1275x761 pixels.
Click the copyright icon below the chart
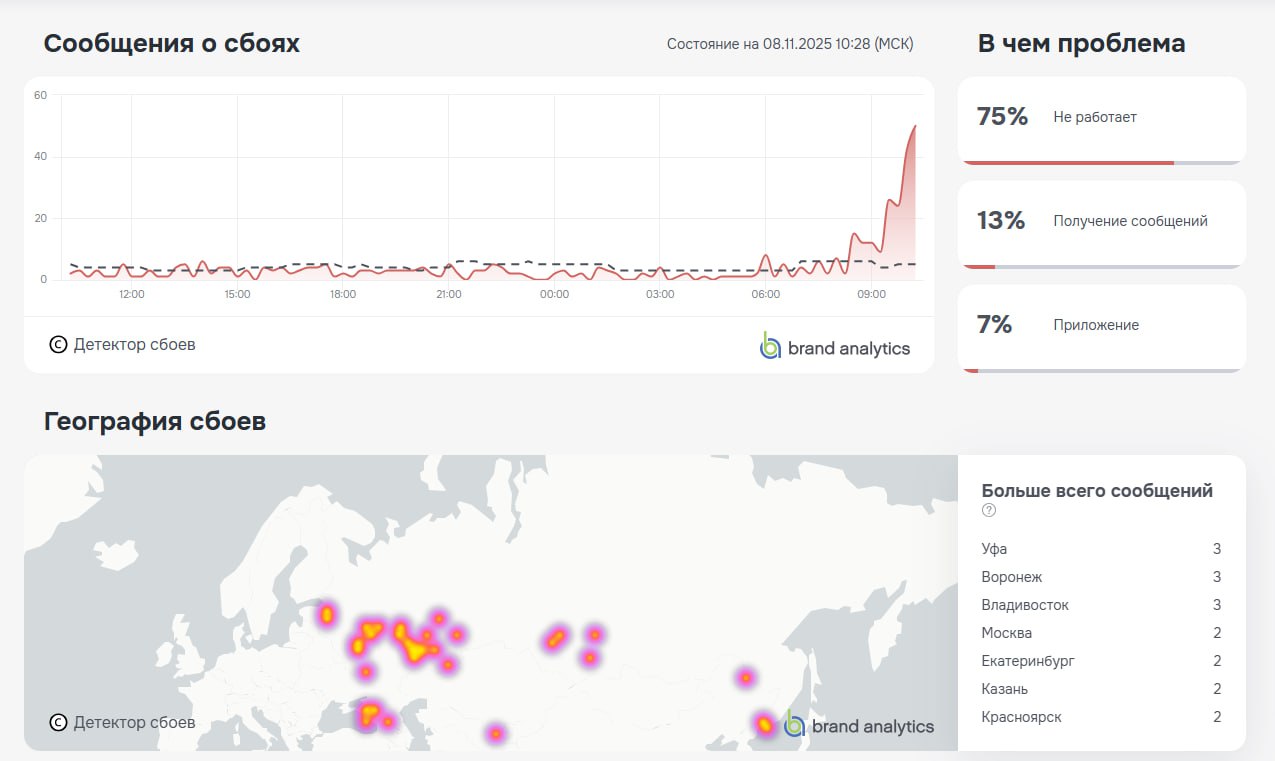pos(58,345)
